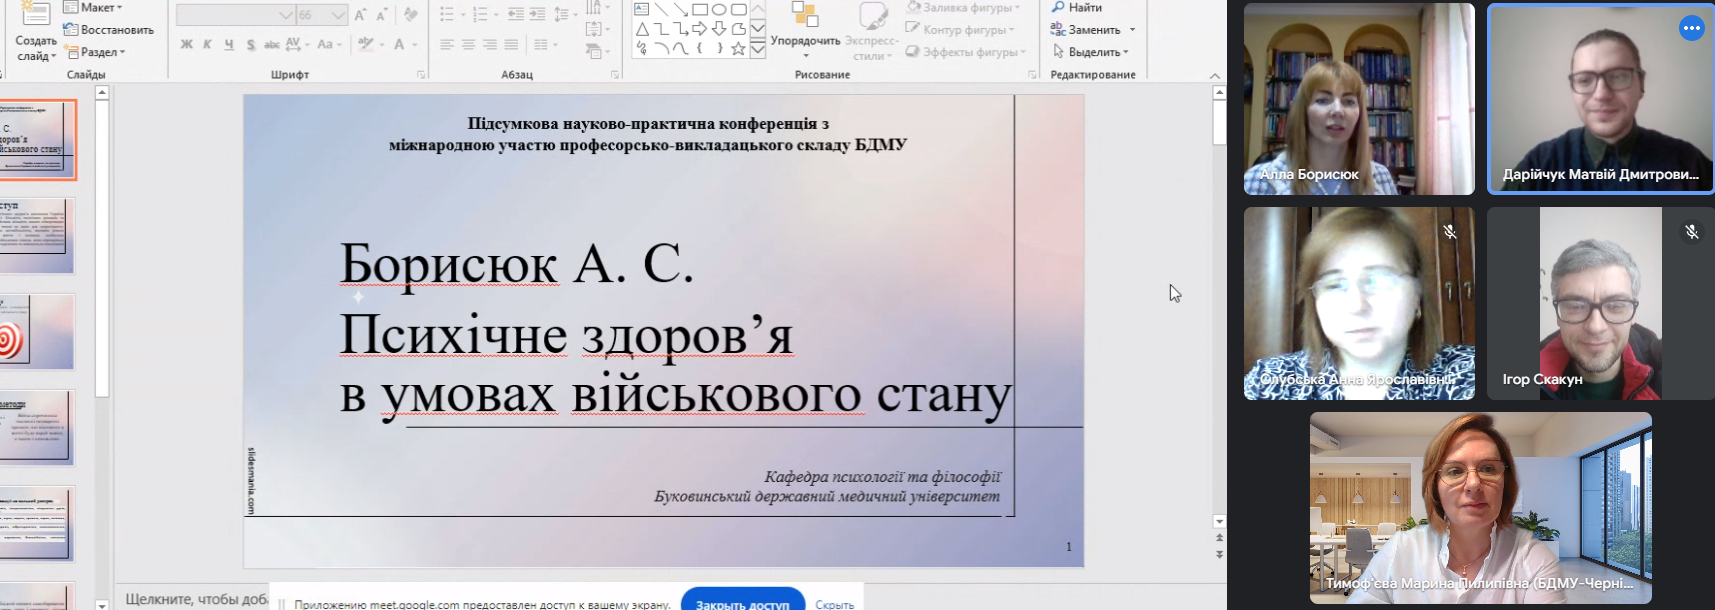Click the next slide double-arrow button

click(1219, 554)
